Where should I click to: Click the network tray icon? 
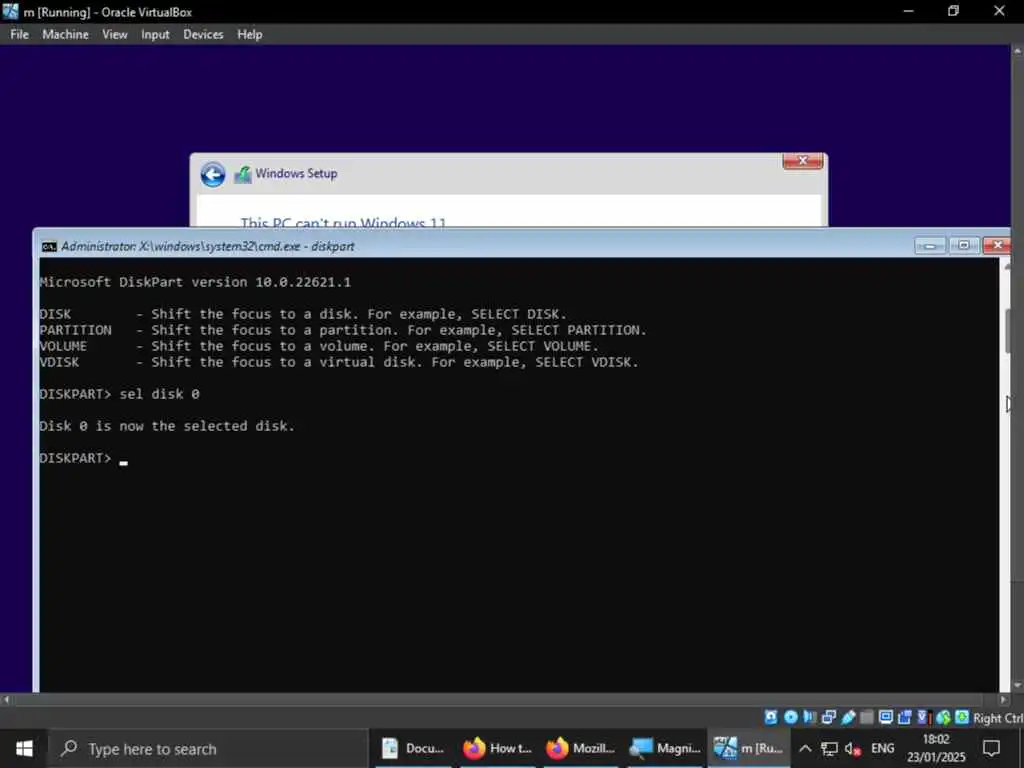pyautogui.click(x=829, y=748)
